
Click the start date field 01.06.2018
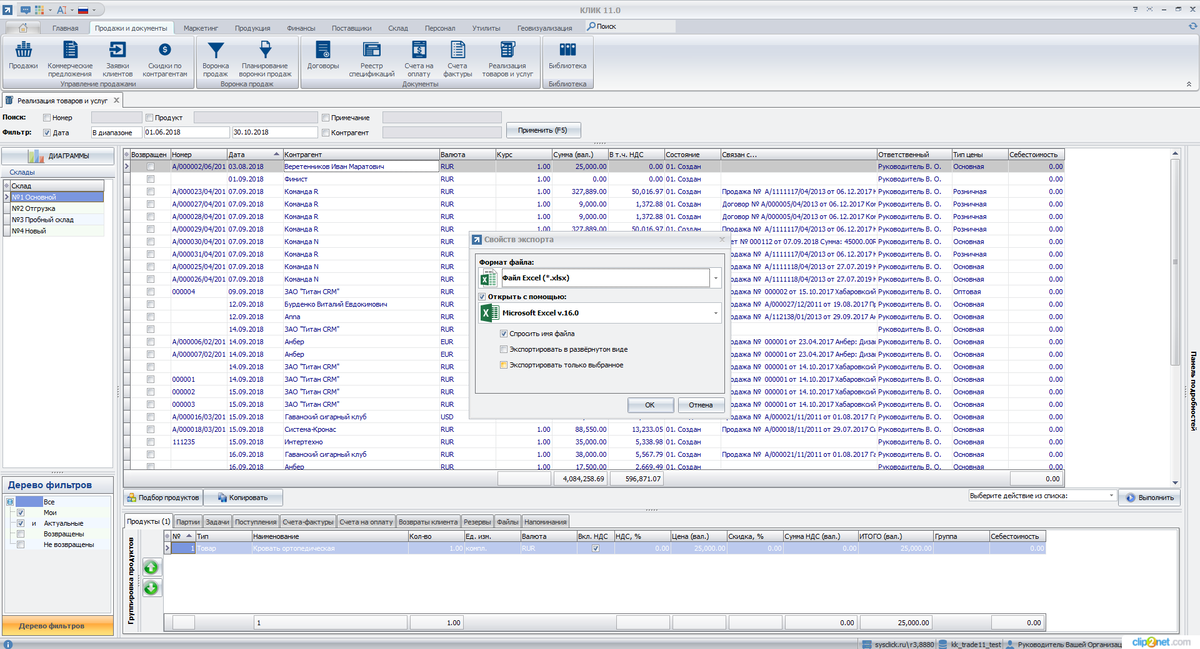pos(185,132)
